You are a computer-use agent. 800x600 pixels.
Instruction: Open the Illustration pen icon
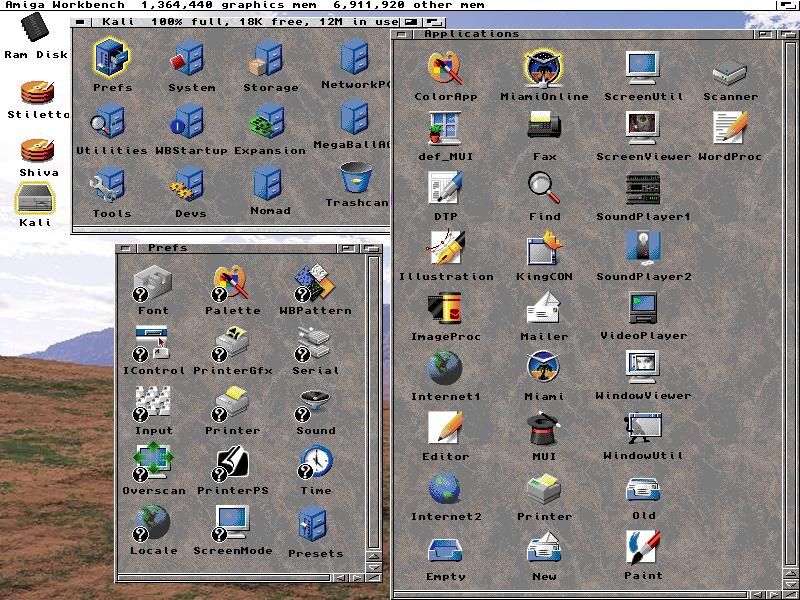click(x=445, y=248)
